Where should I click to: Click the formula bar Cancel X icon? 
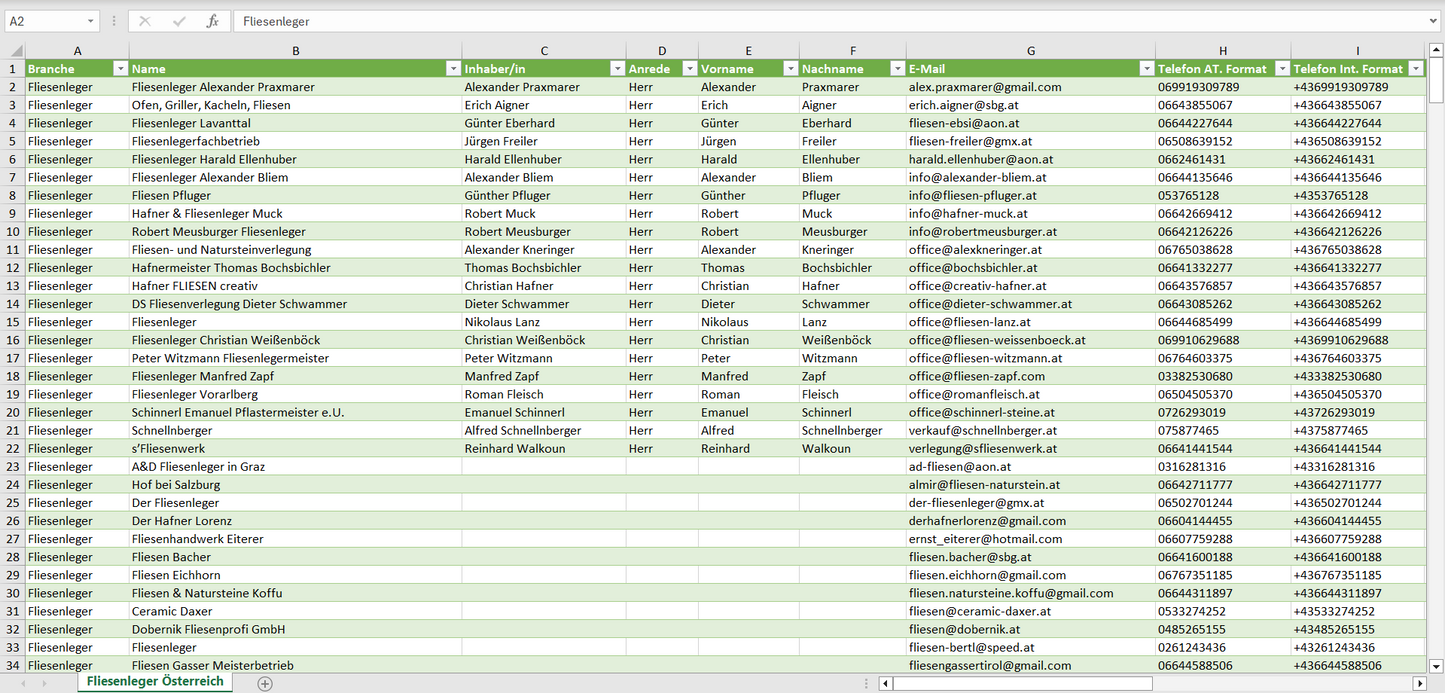[x=145, y=21]
